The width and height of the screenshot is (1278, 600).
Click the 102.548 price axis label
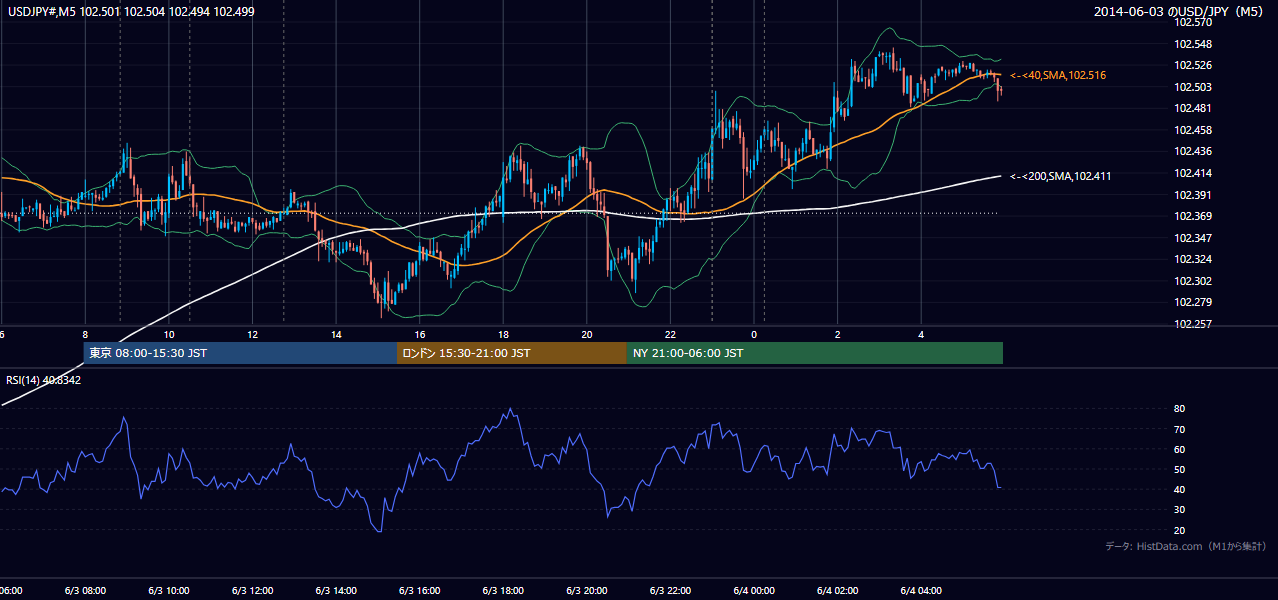pos(1191,44)
